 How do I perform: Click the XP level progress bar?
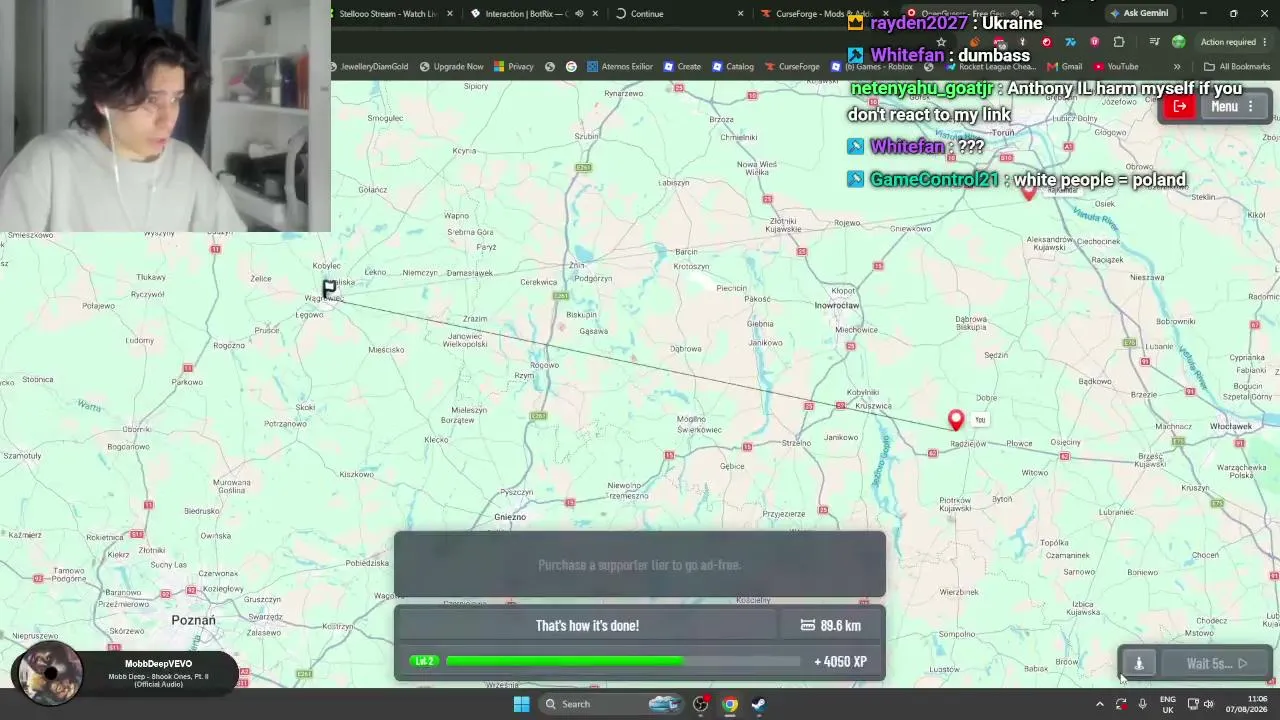pos(623,661)
